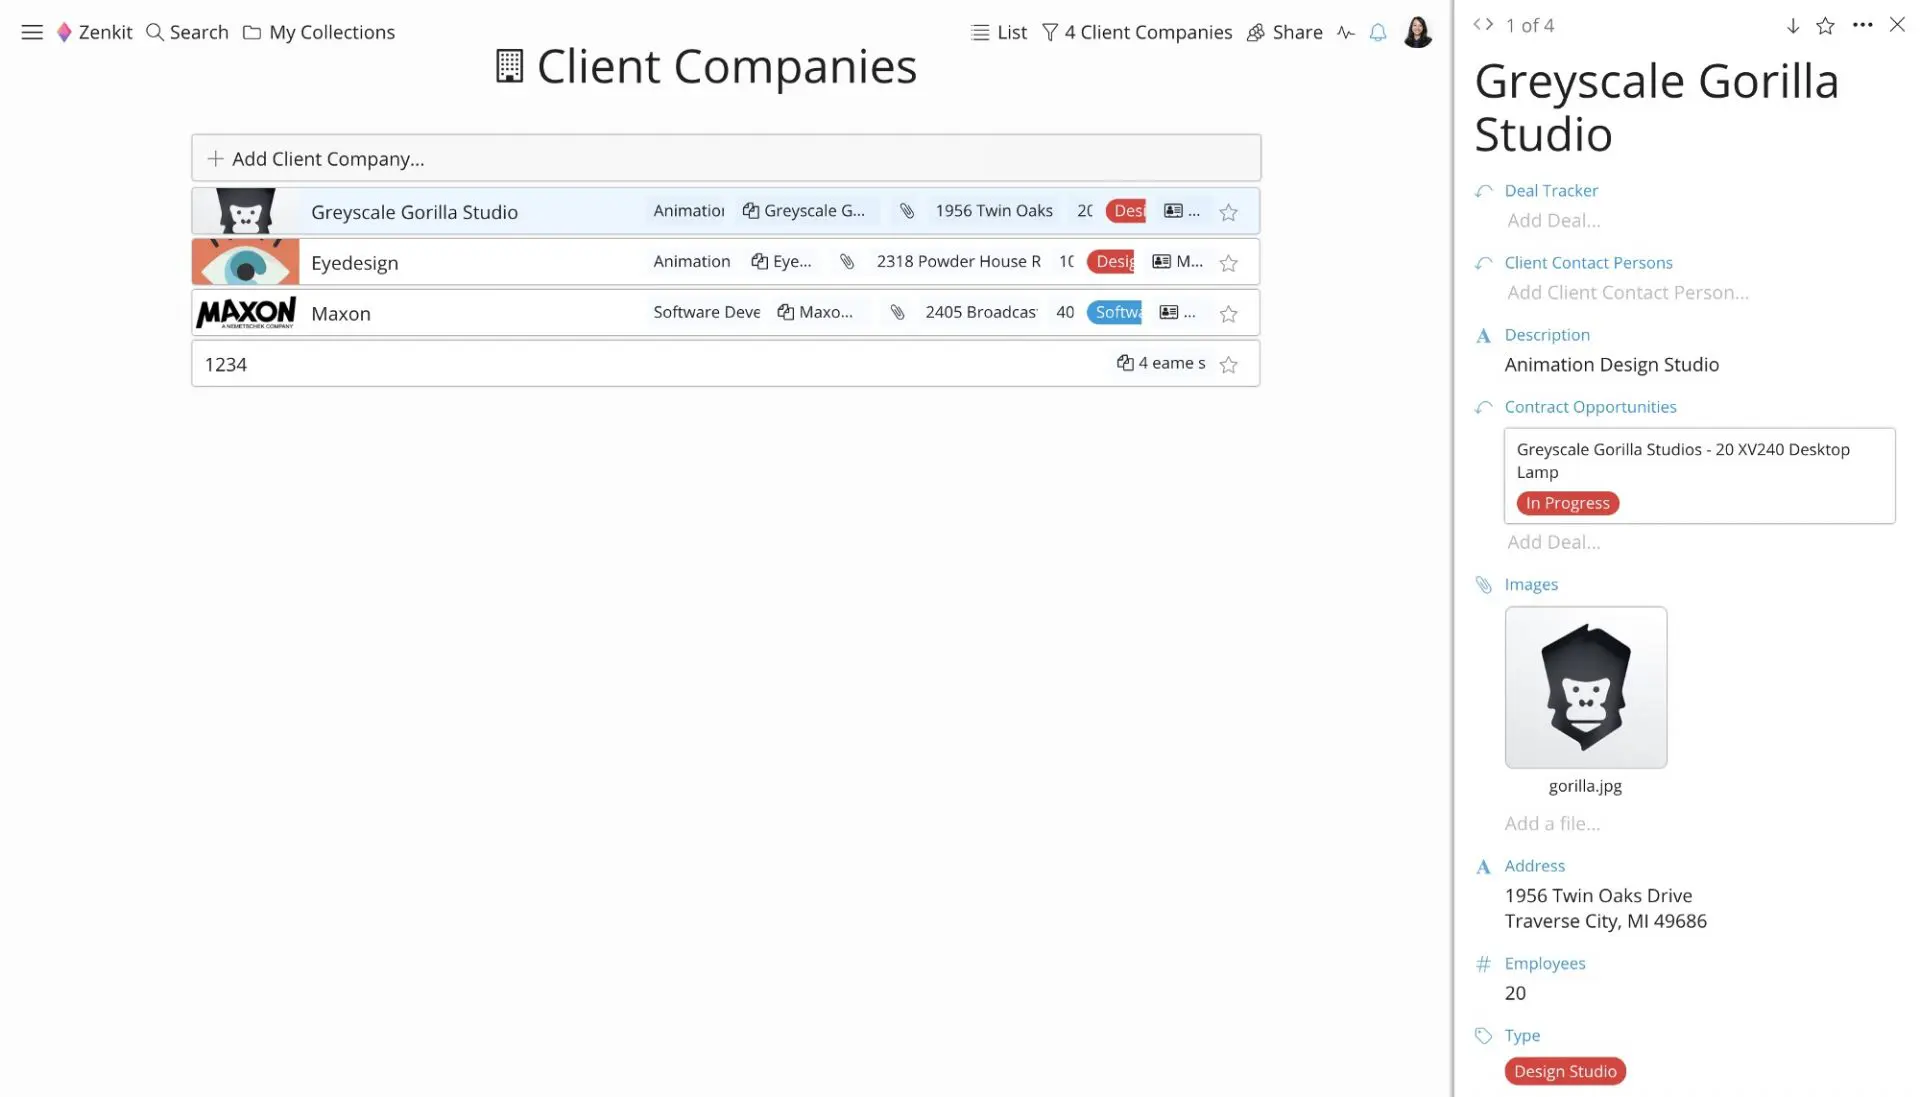Edit the 1956 Twin Oaks Drive address
Viewport: 1920px width, 1097px height.
point(1605,908)
